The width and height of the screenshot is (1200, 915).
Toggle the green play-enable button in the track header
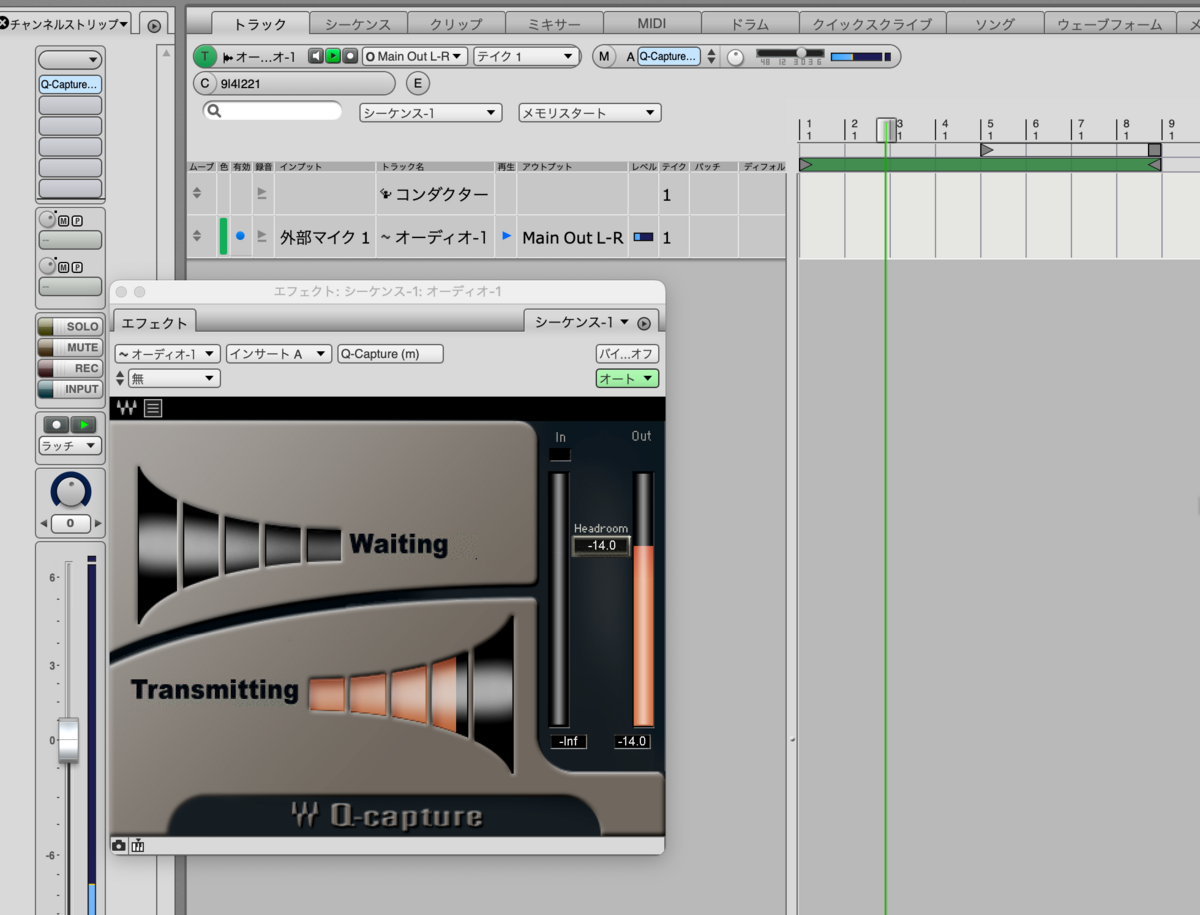click(x=333, y=57)
